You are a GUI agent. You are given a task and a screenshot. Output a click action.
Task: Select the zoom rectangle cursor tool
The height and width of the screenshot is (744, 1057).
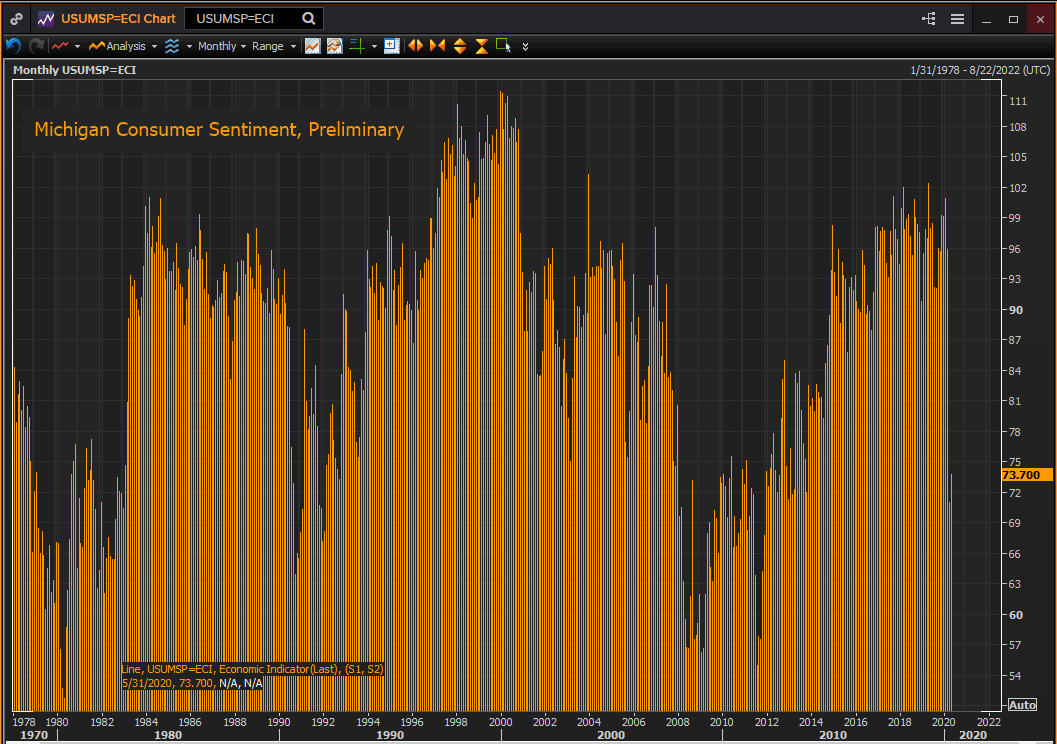503,46
